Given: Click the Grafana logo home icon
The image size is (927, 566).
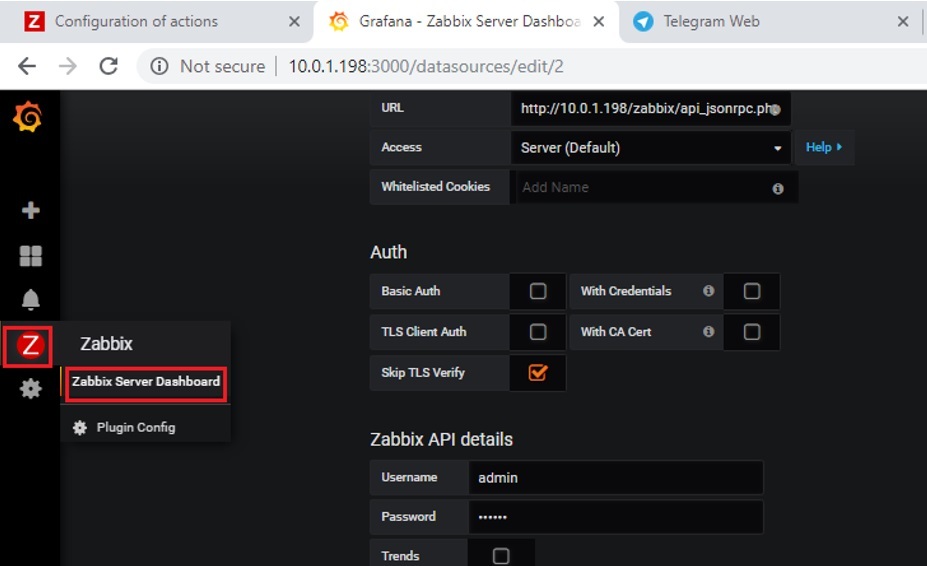Looking at the screenshot, I should point(28,118).
